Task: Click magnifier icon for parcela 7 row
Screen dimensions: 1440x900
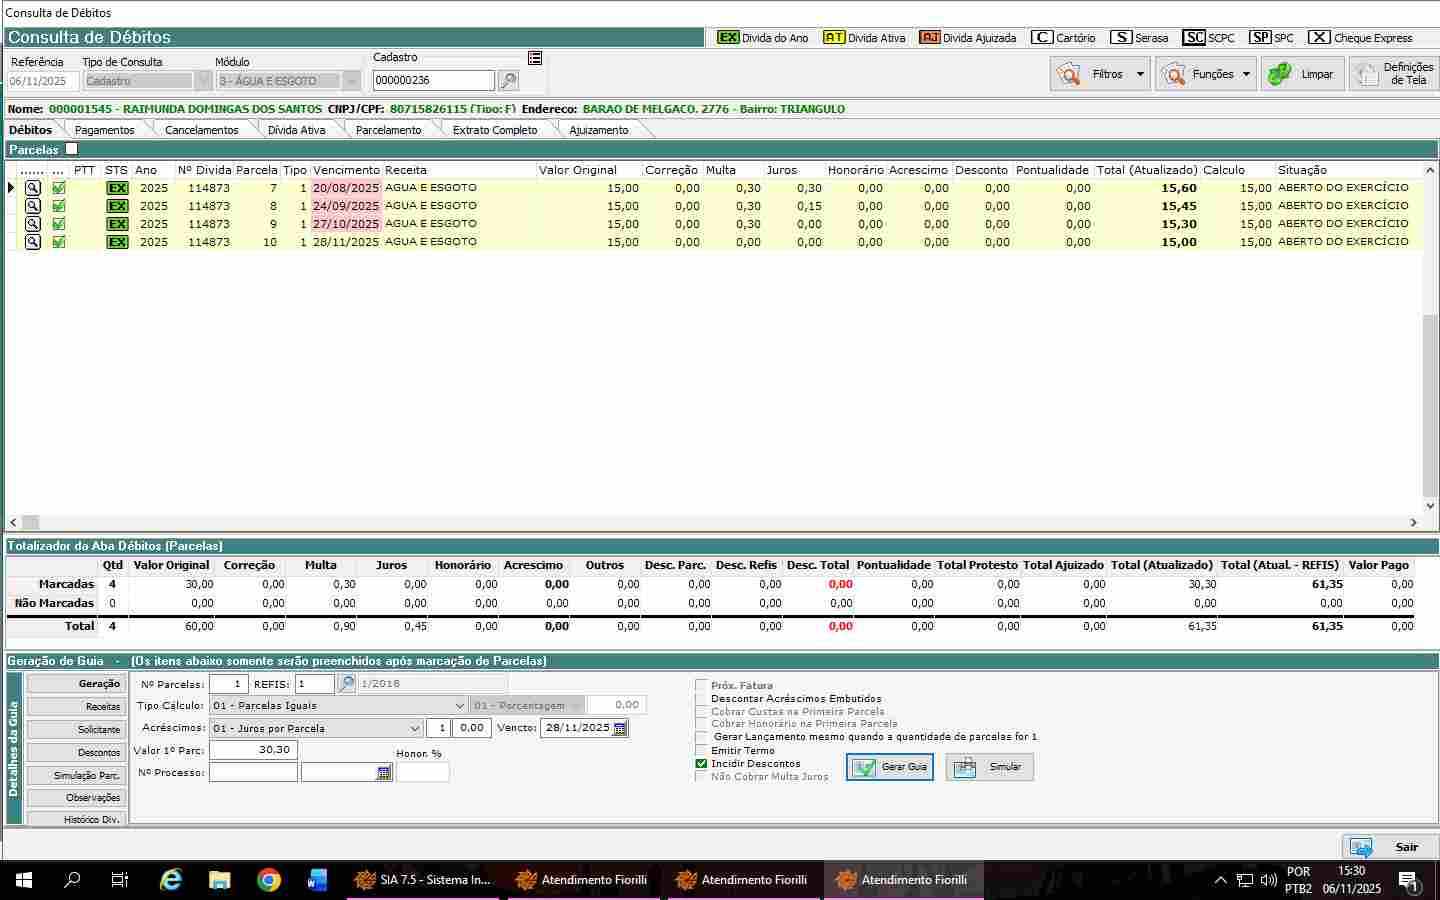Action: tap(33, 188)
